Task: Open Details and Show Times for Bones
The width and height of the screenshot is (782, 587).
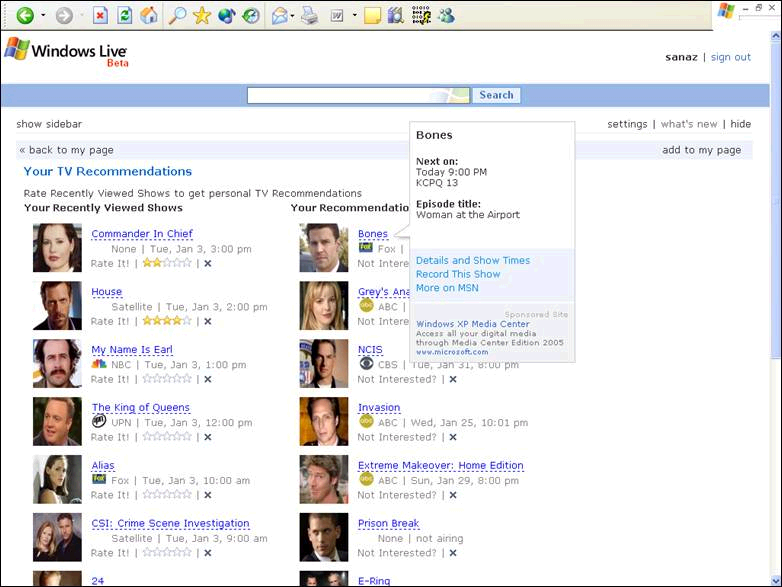Action: point(473,260)
